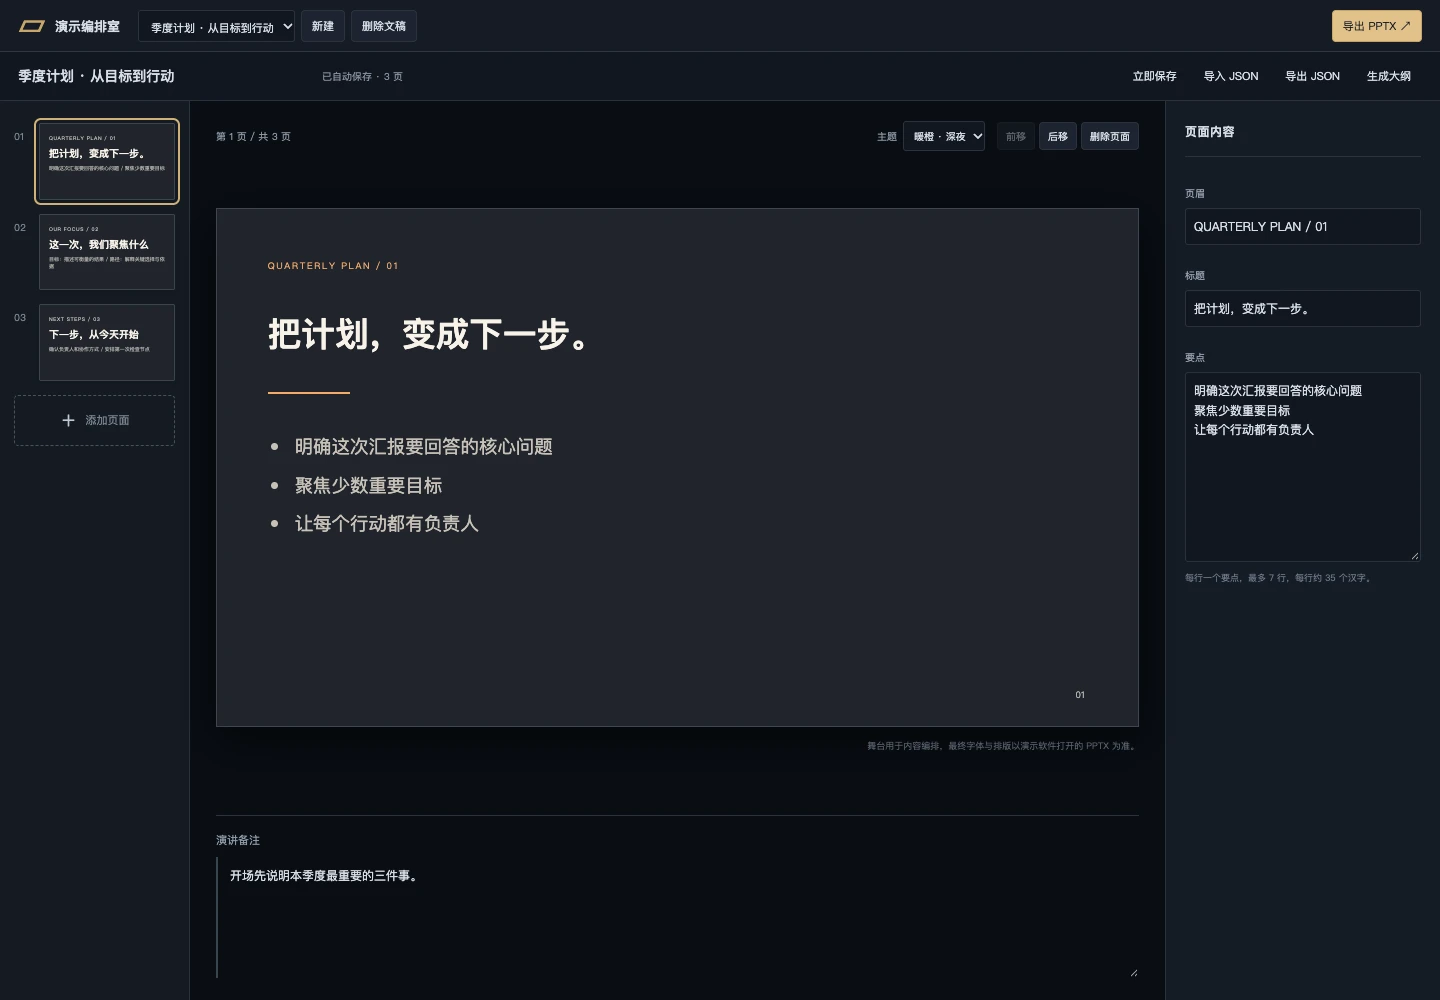Open the 暖橙·深夜 theme dropdown

pos(944,136)
